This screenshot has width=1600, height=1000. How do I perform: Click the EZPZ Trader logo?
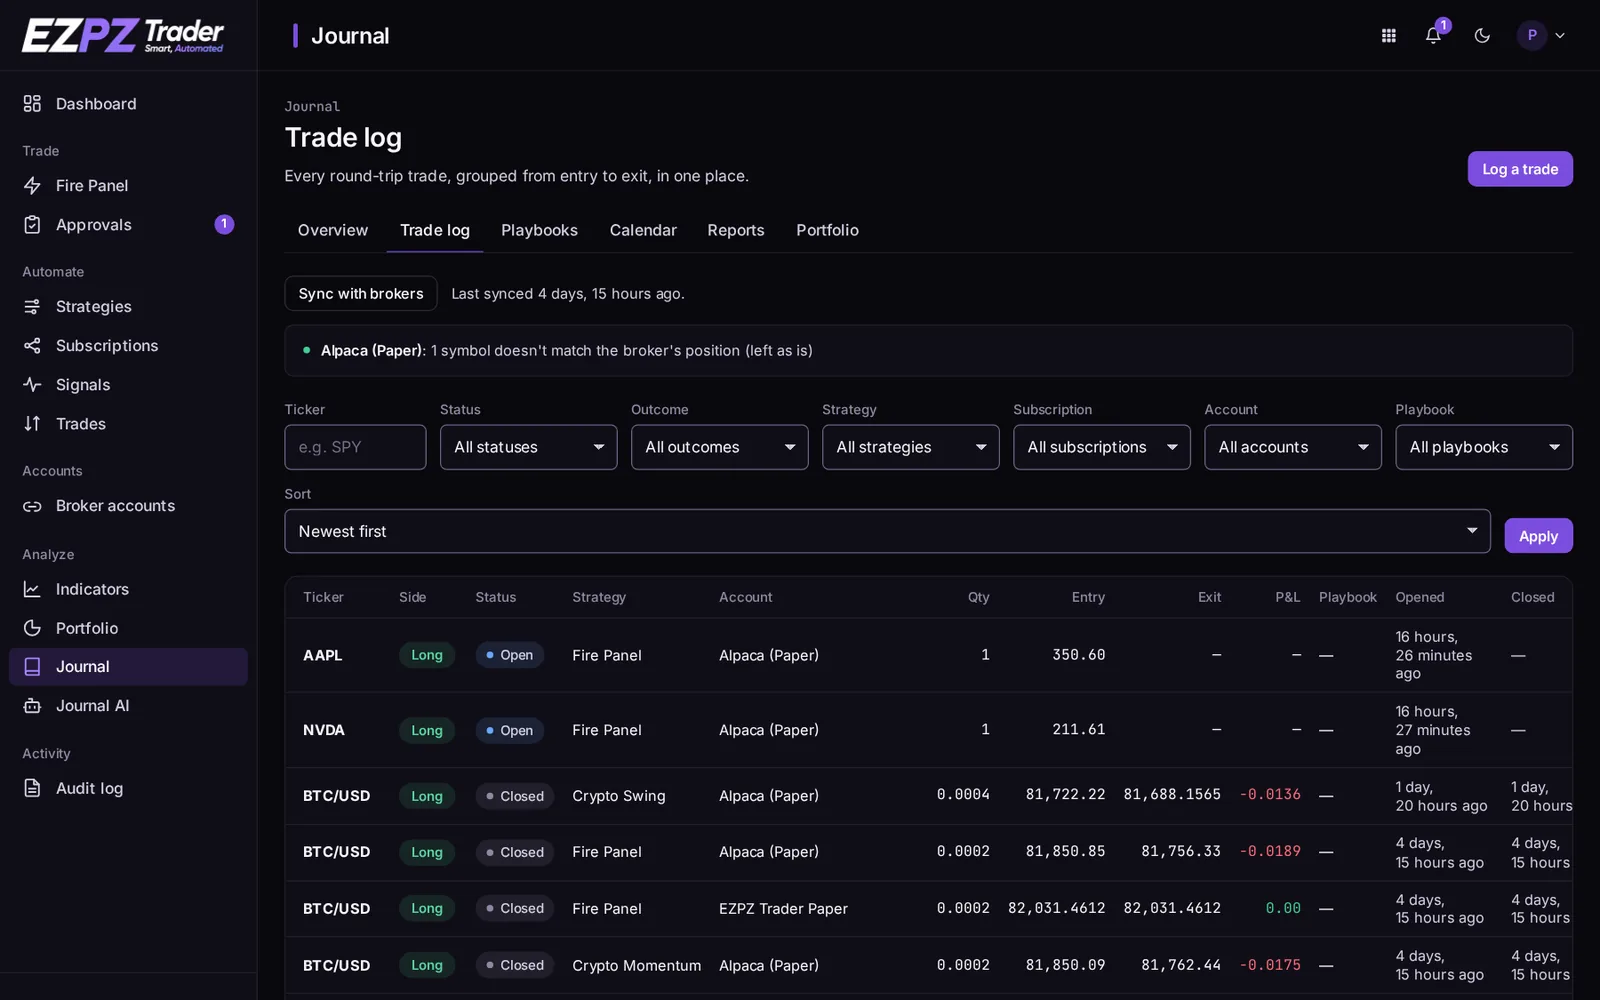click(123, 35)
